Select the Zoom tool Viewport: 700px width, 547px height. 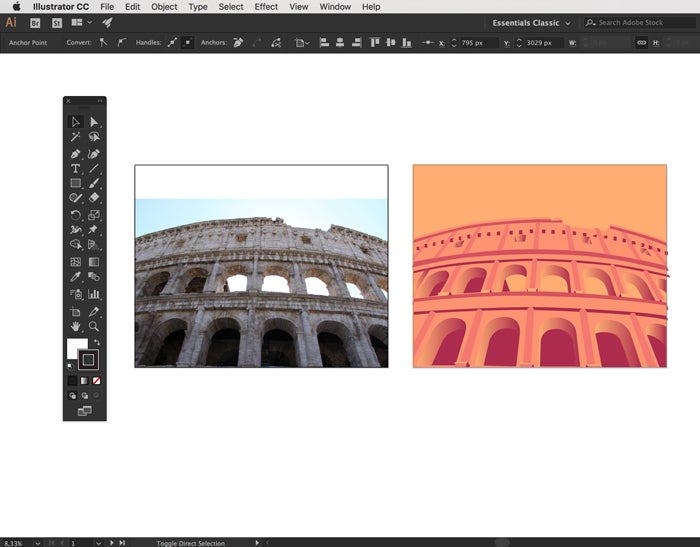[x=94, y=326]
